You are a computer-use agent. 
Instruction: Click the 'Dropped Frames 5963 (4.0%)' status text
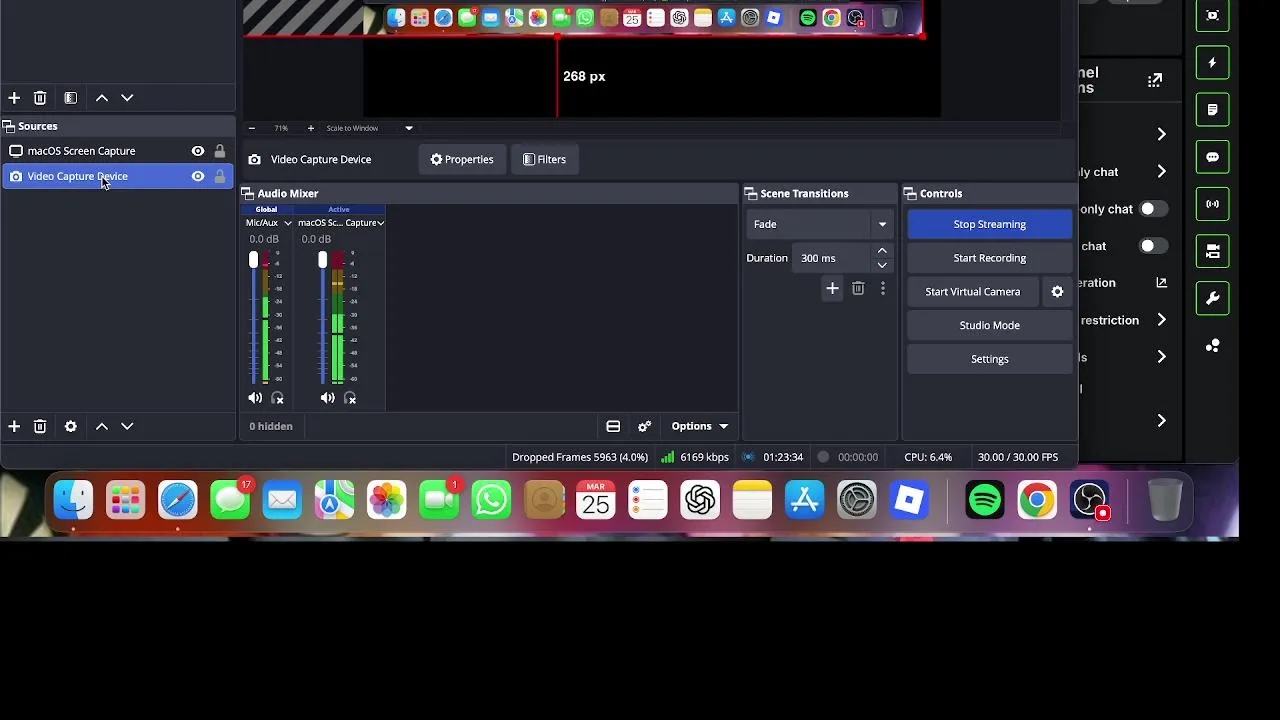[580, 457]
